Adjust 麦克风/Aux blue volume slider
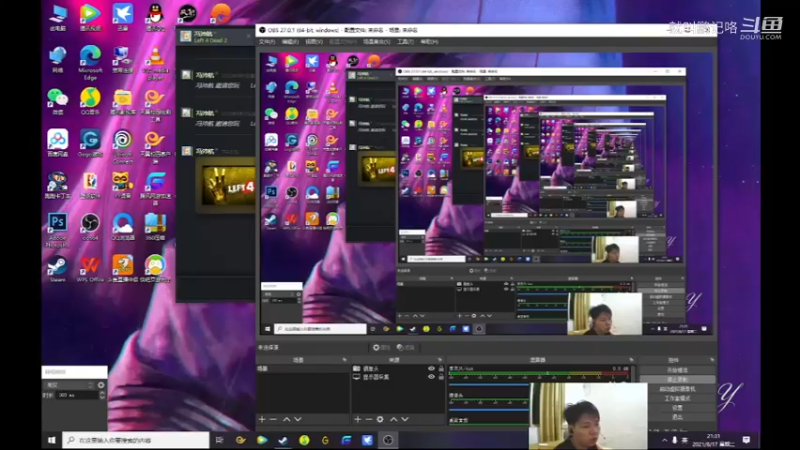 489,385
